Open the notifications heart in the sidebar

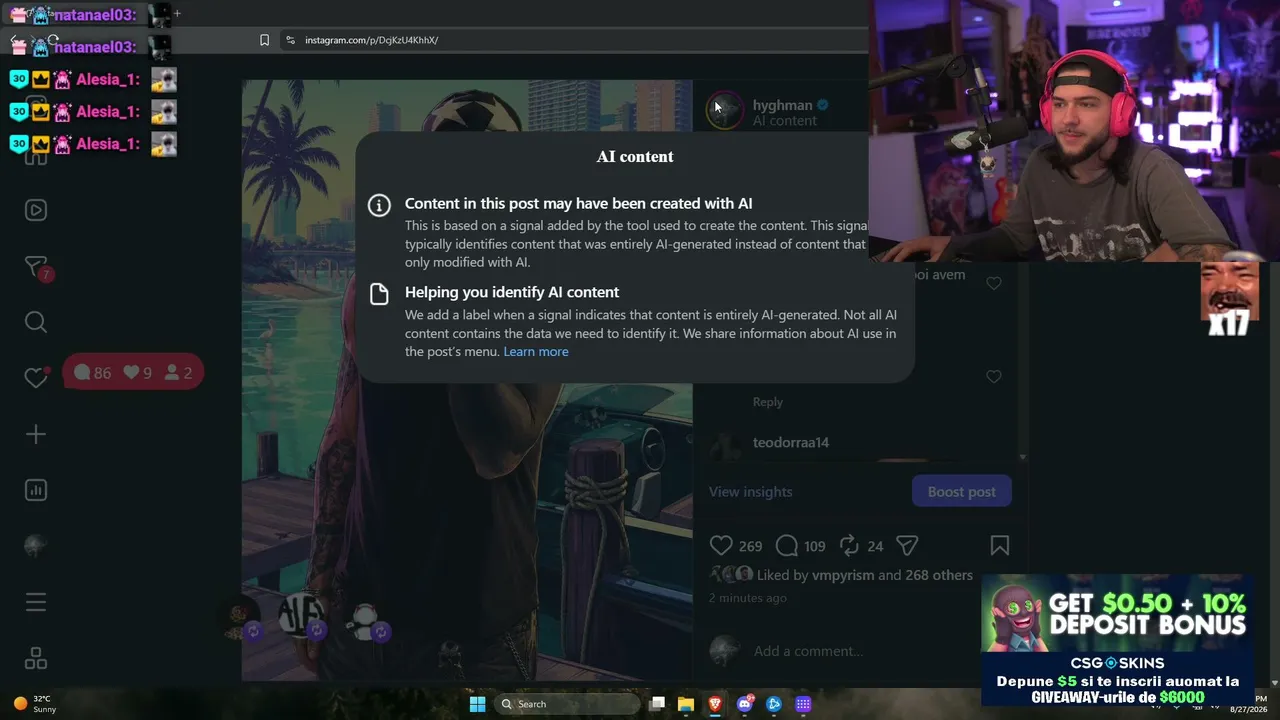tap(36, 378)
